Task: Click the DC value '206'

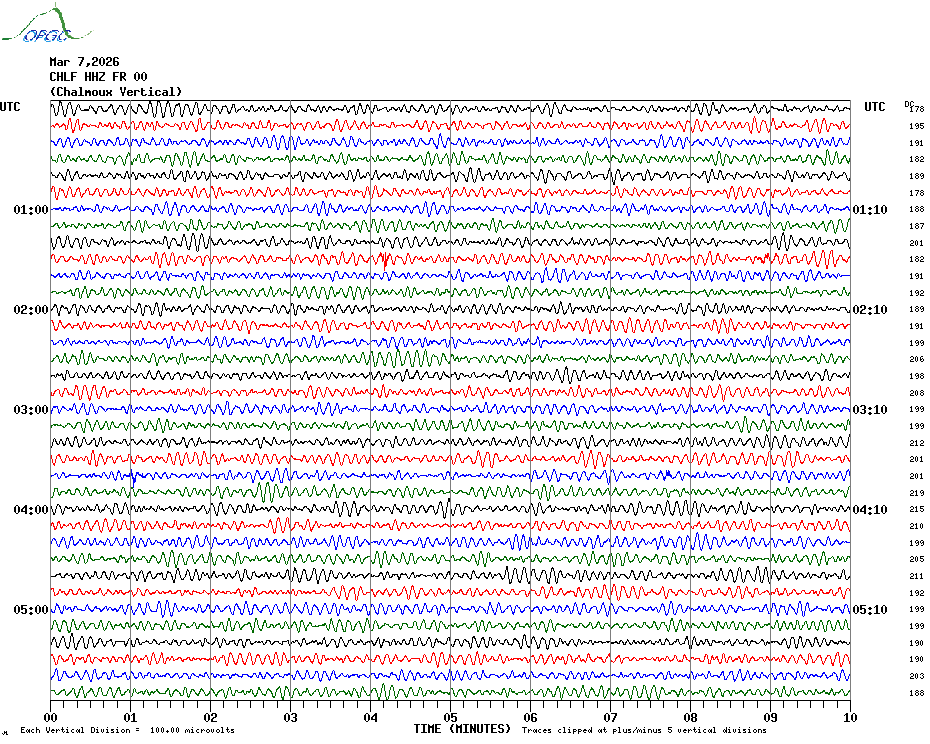Action: click(916, 360)
